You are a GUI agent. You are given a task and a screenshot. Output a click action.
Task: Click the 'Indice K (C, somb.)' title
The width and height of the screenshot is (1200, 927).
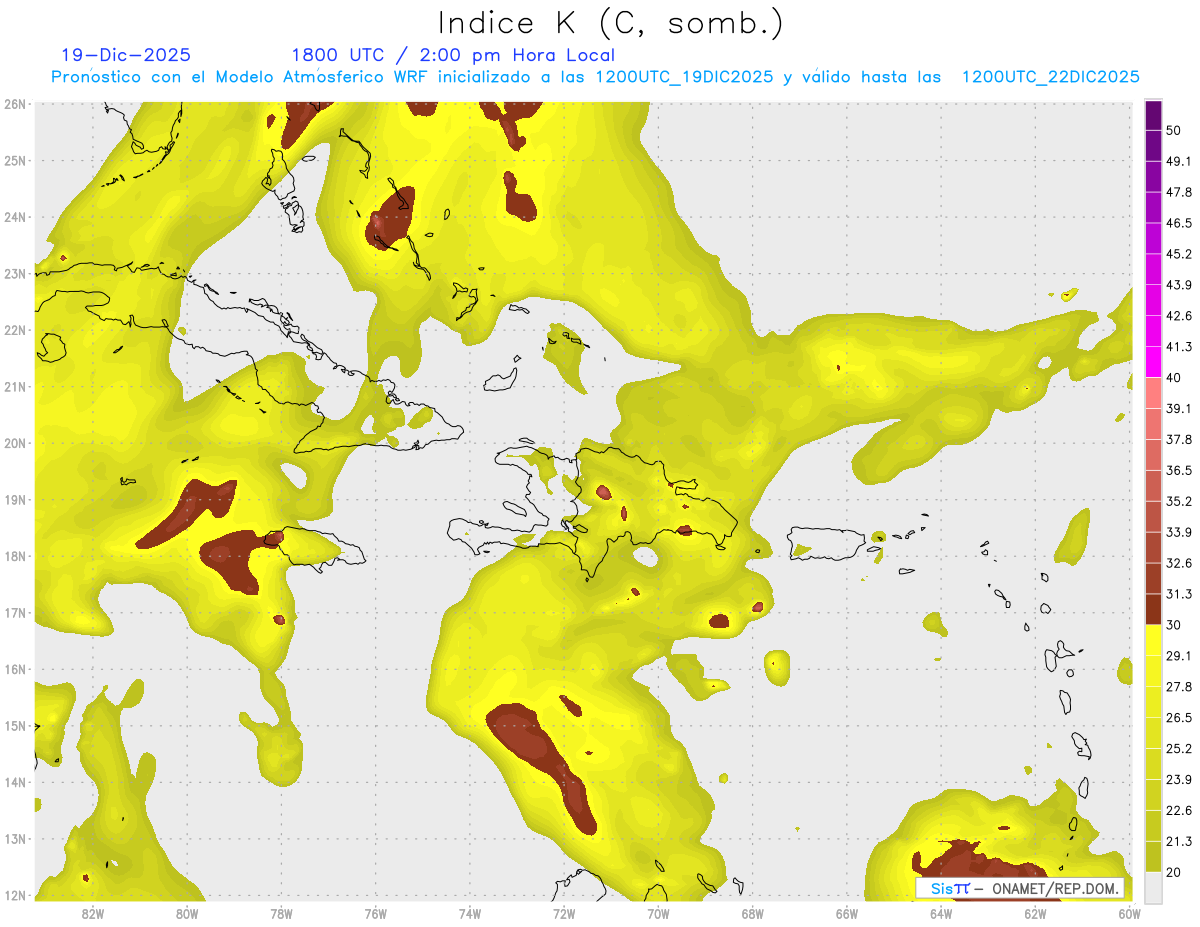[x=610, y=23]
